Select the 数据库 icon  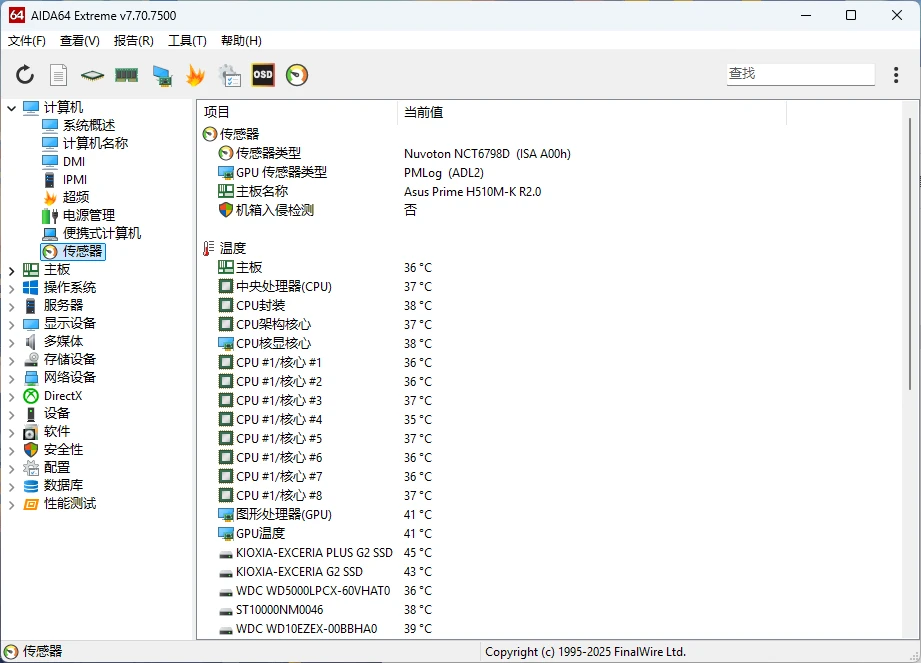coord(31,486)
